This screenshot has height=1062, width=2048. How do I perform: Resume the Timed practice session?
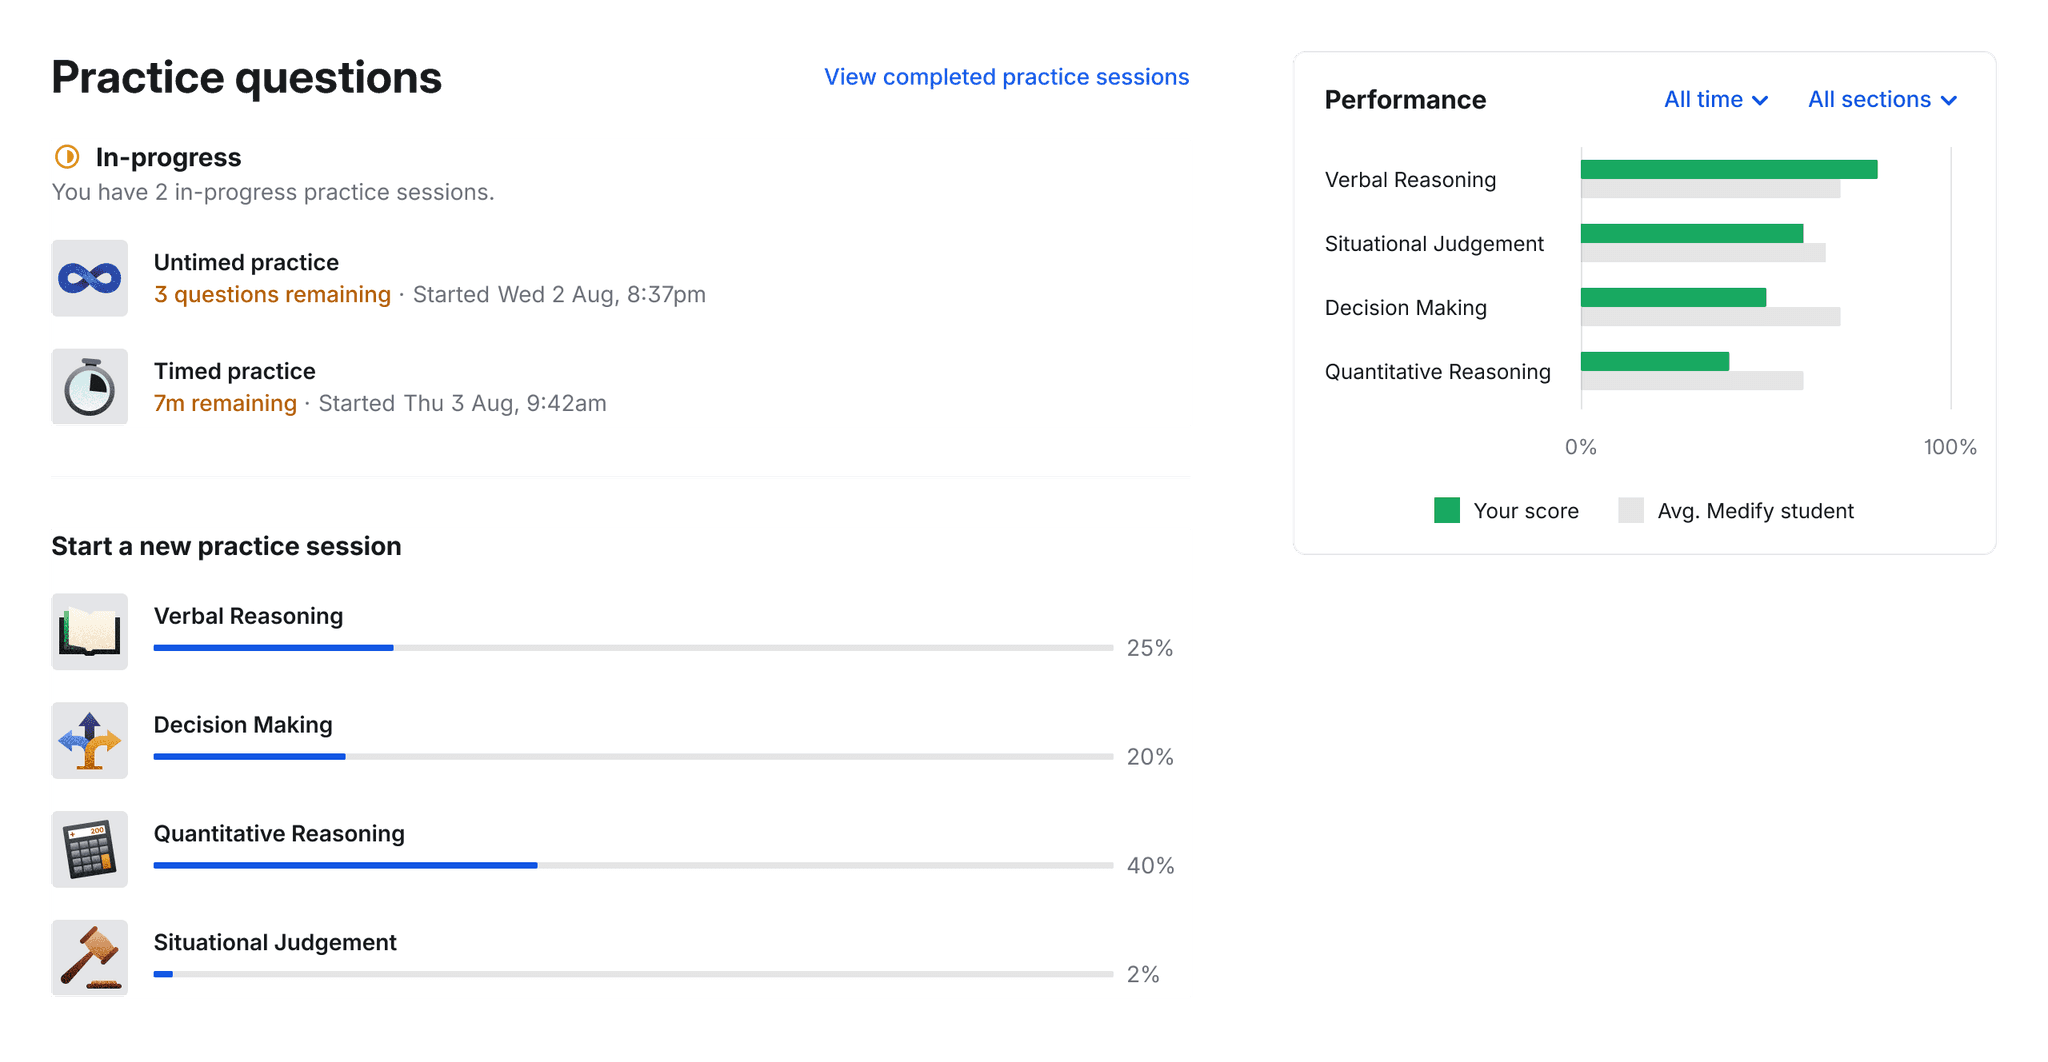[234, 372]
